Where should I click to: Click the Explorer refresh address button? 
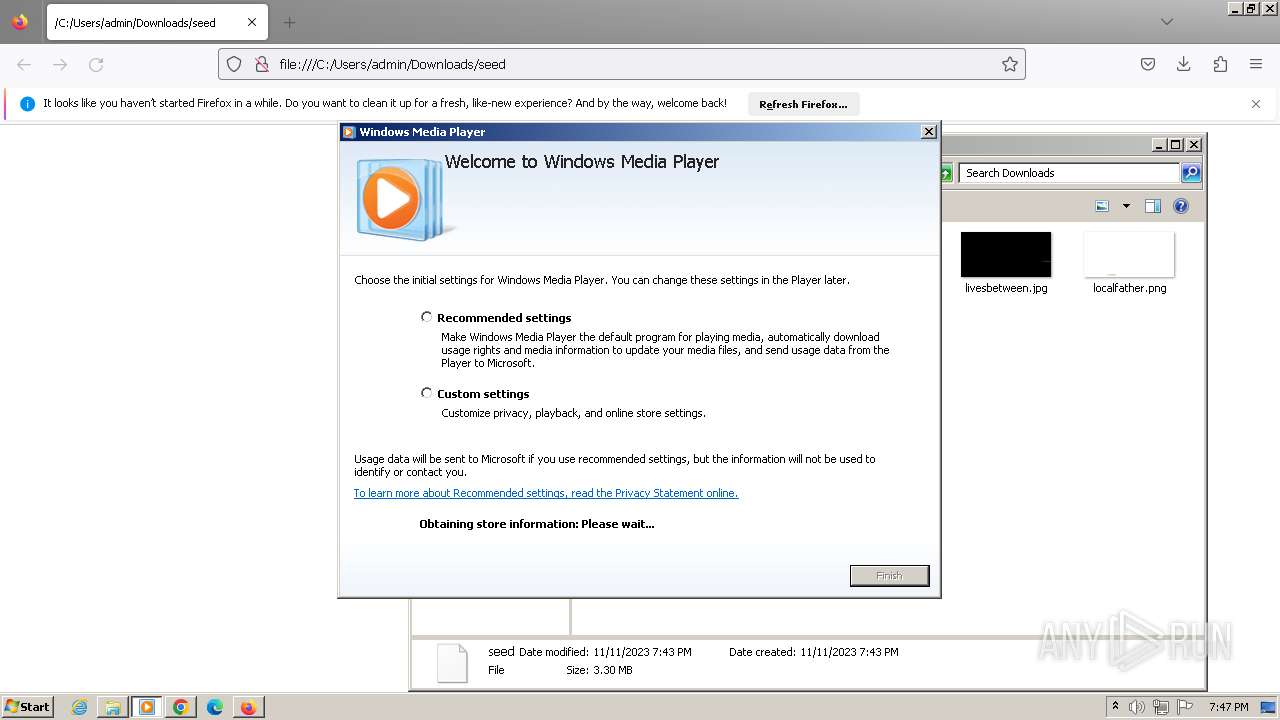946,173
